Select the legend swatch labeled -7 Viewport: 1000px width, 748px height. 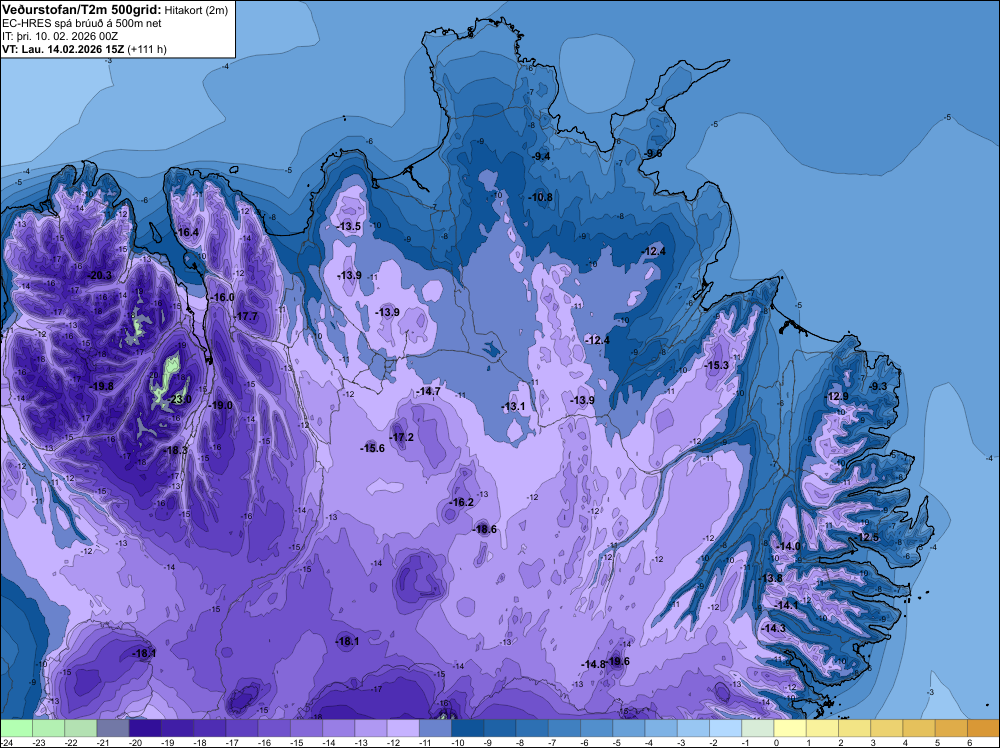564,728
